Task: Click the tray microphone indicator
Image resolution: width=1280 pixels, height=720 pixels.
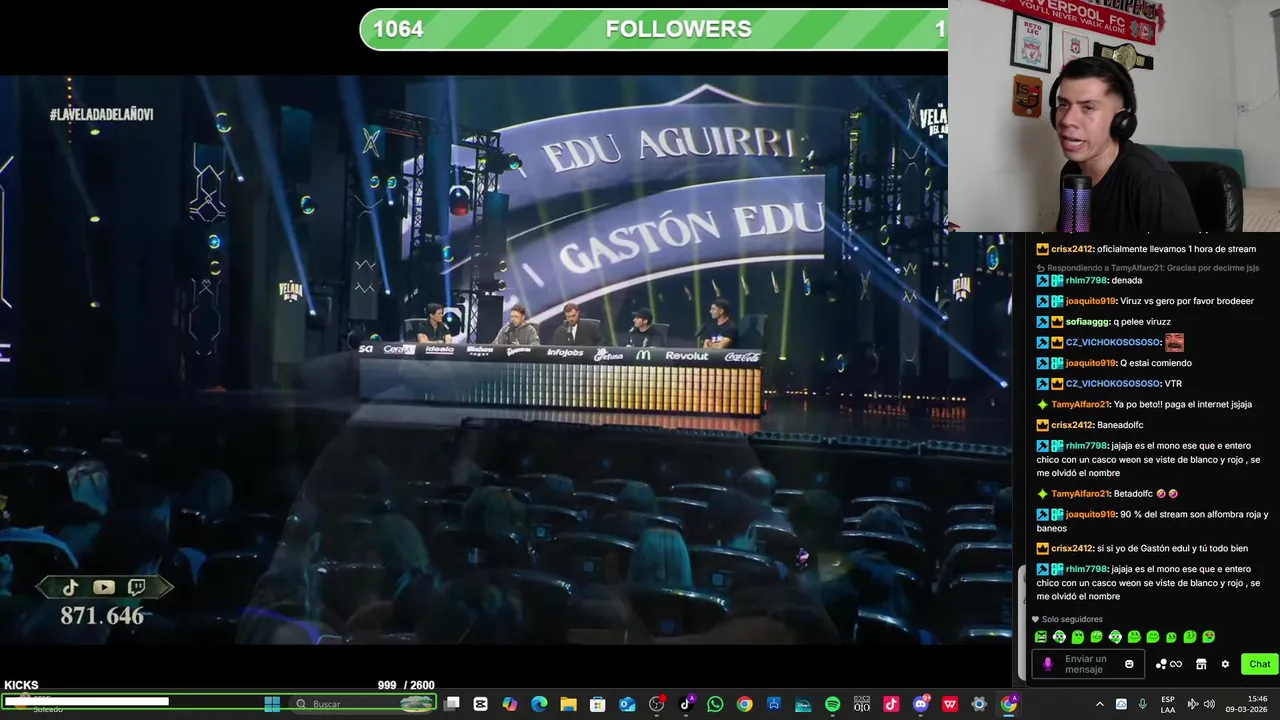Action: click(x=1142, y=704)
